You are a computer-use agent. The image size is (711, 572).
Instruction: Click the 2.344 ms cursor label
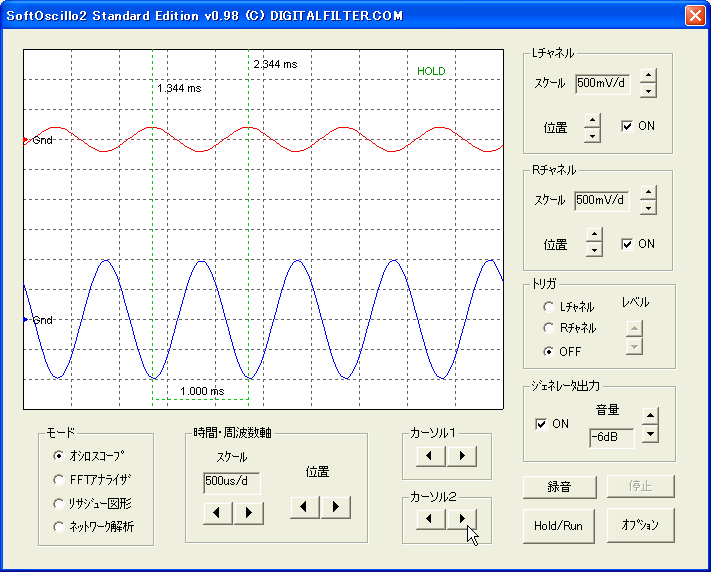coord(275,64)
